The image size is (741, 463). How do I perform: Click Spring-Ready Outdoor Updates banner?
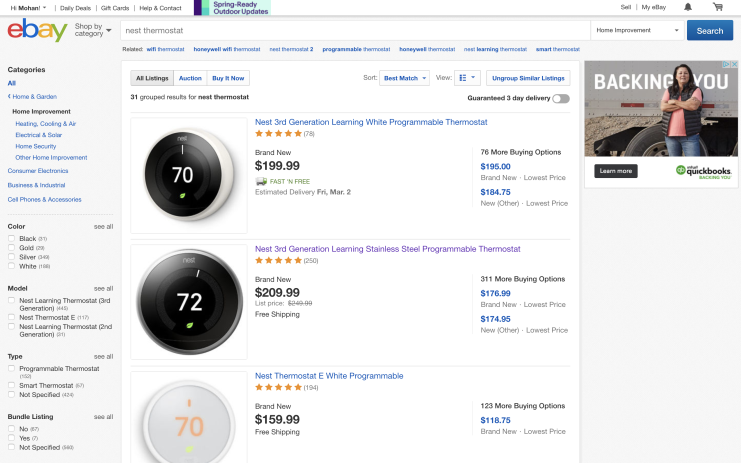(x=233, y=8)
